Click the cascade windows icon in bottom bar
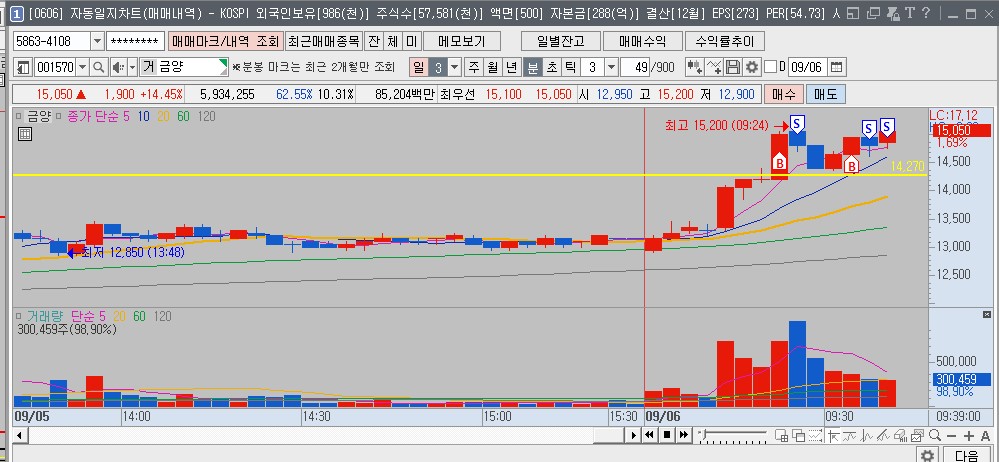999x462 pixels. (798, 436)
